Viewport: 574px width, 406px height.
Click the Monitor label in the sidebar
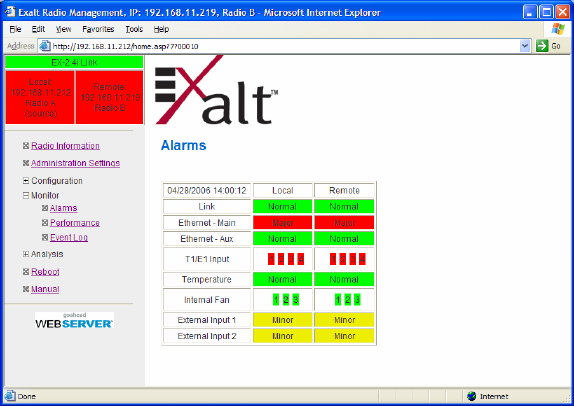[x=45, y=195]
